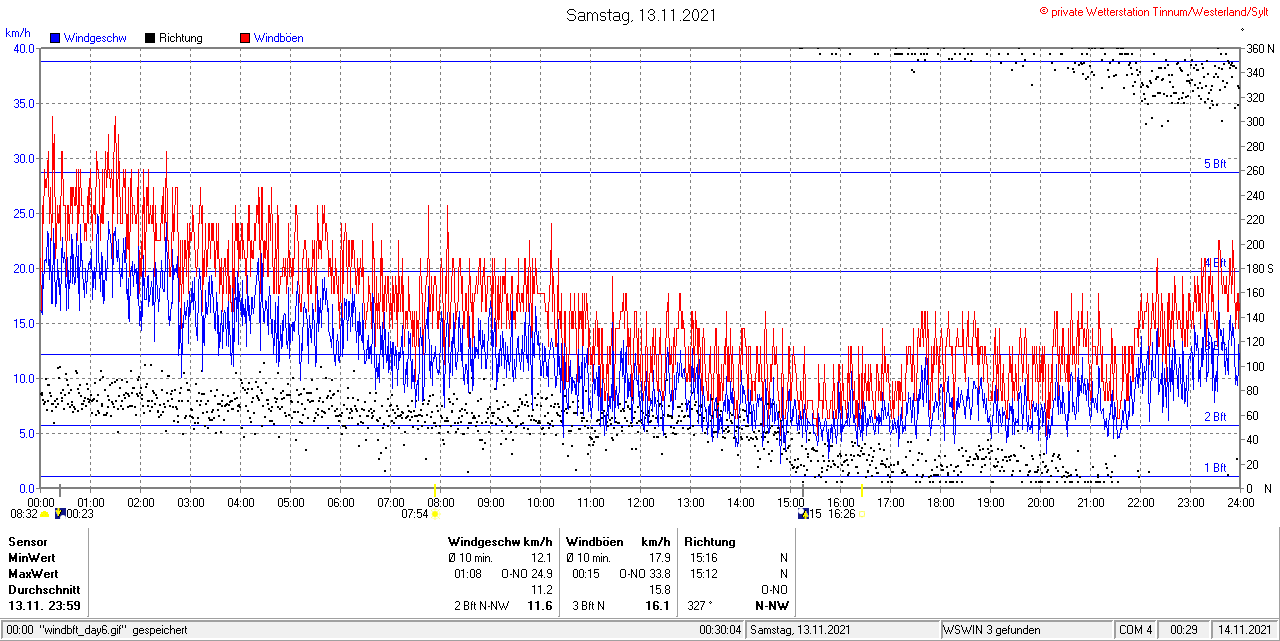The image size is (1280, 641).
Task: Click the Richtung column header in table
Action: 710,542
